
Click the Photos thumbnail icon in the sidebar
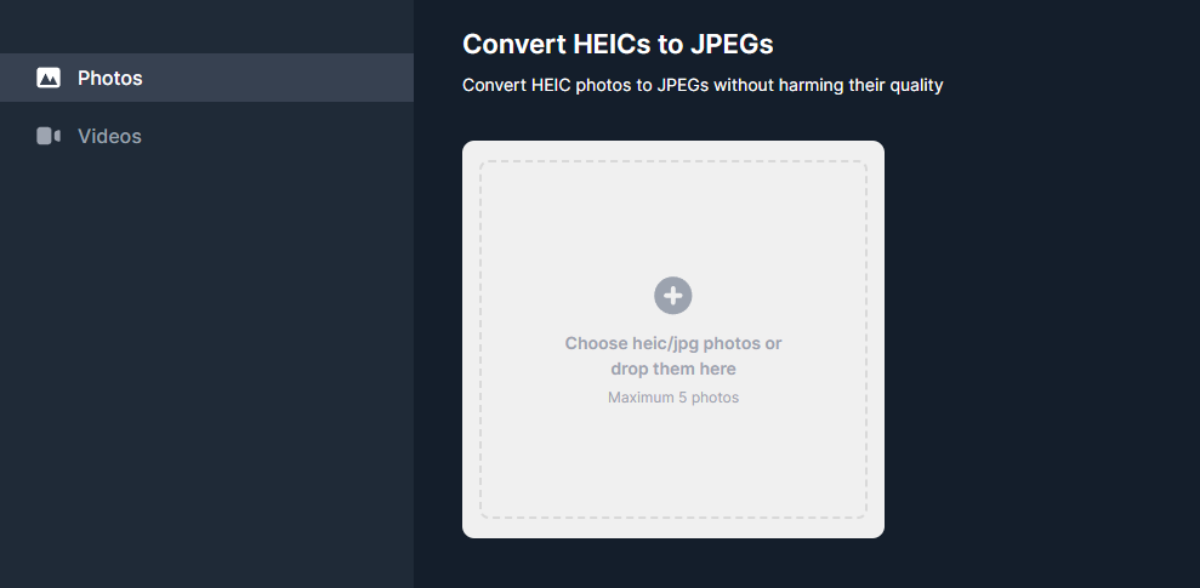[x=48, y=77]
